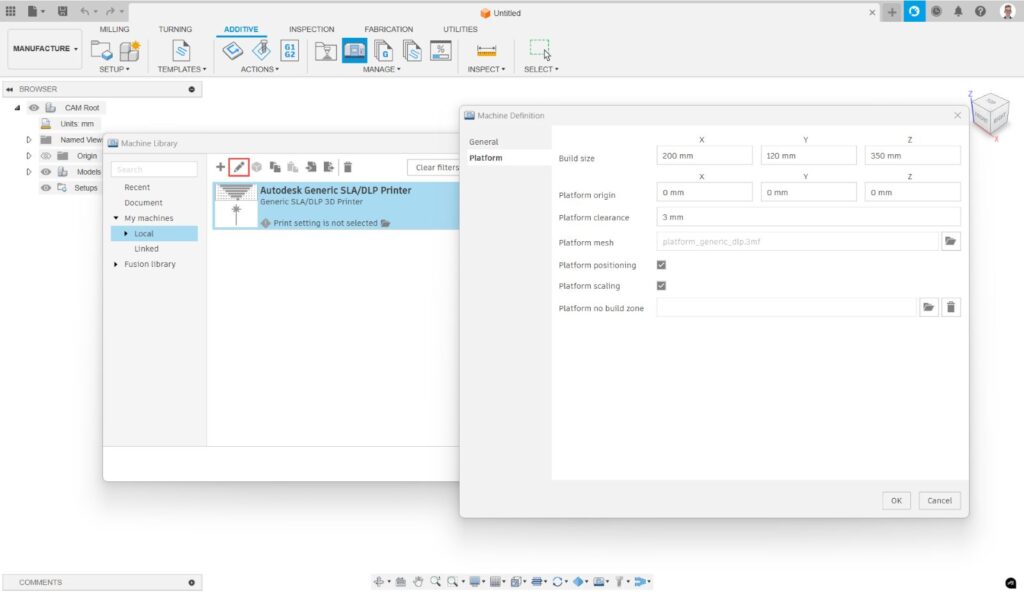The image size is (1024, 592).
Task: Open the data panel grid icon
Action: pos(10,11)
